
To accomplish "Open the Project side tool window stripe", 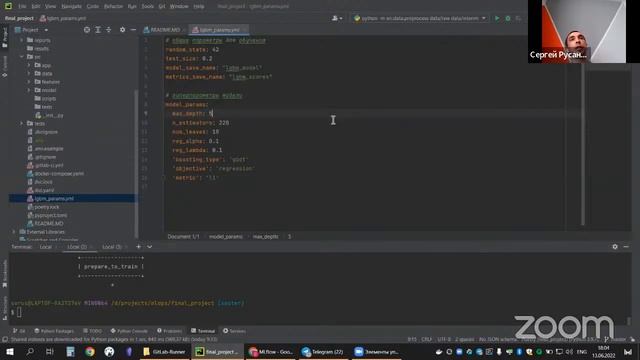I will [x=4, y=38].
